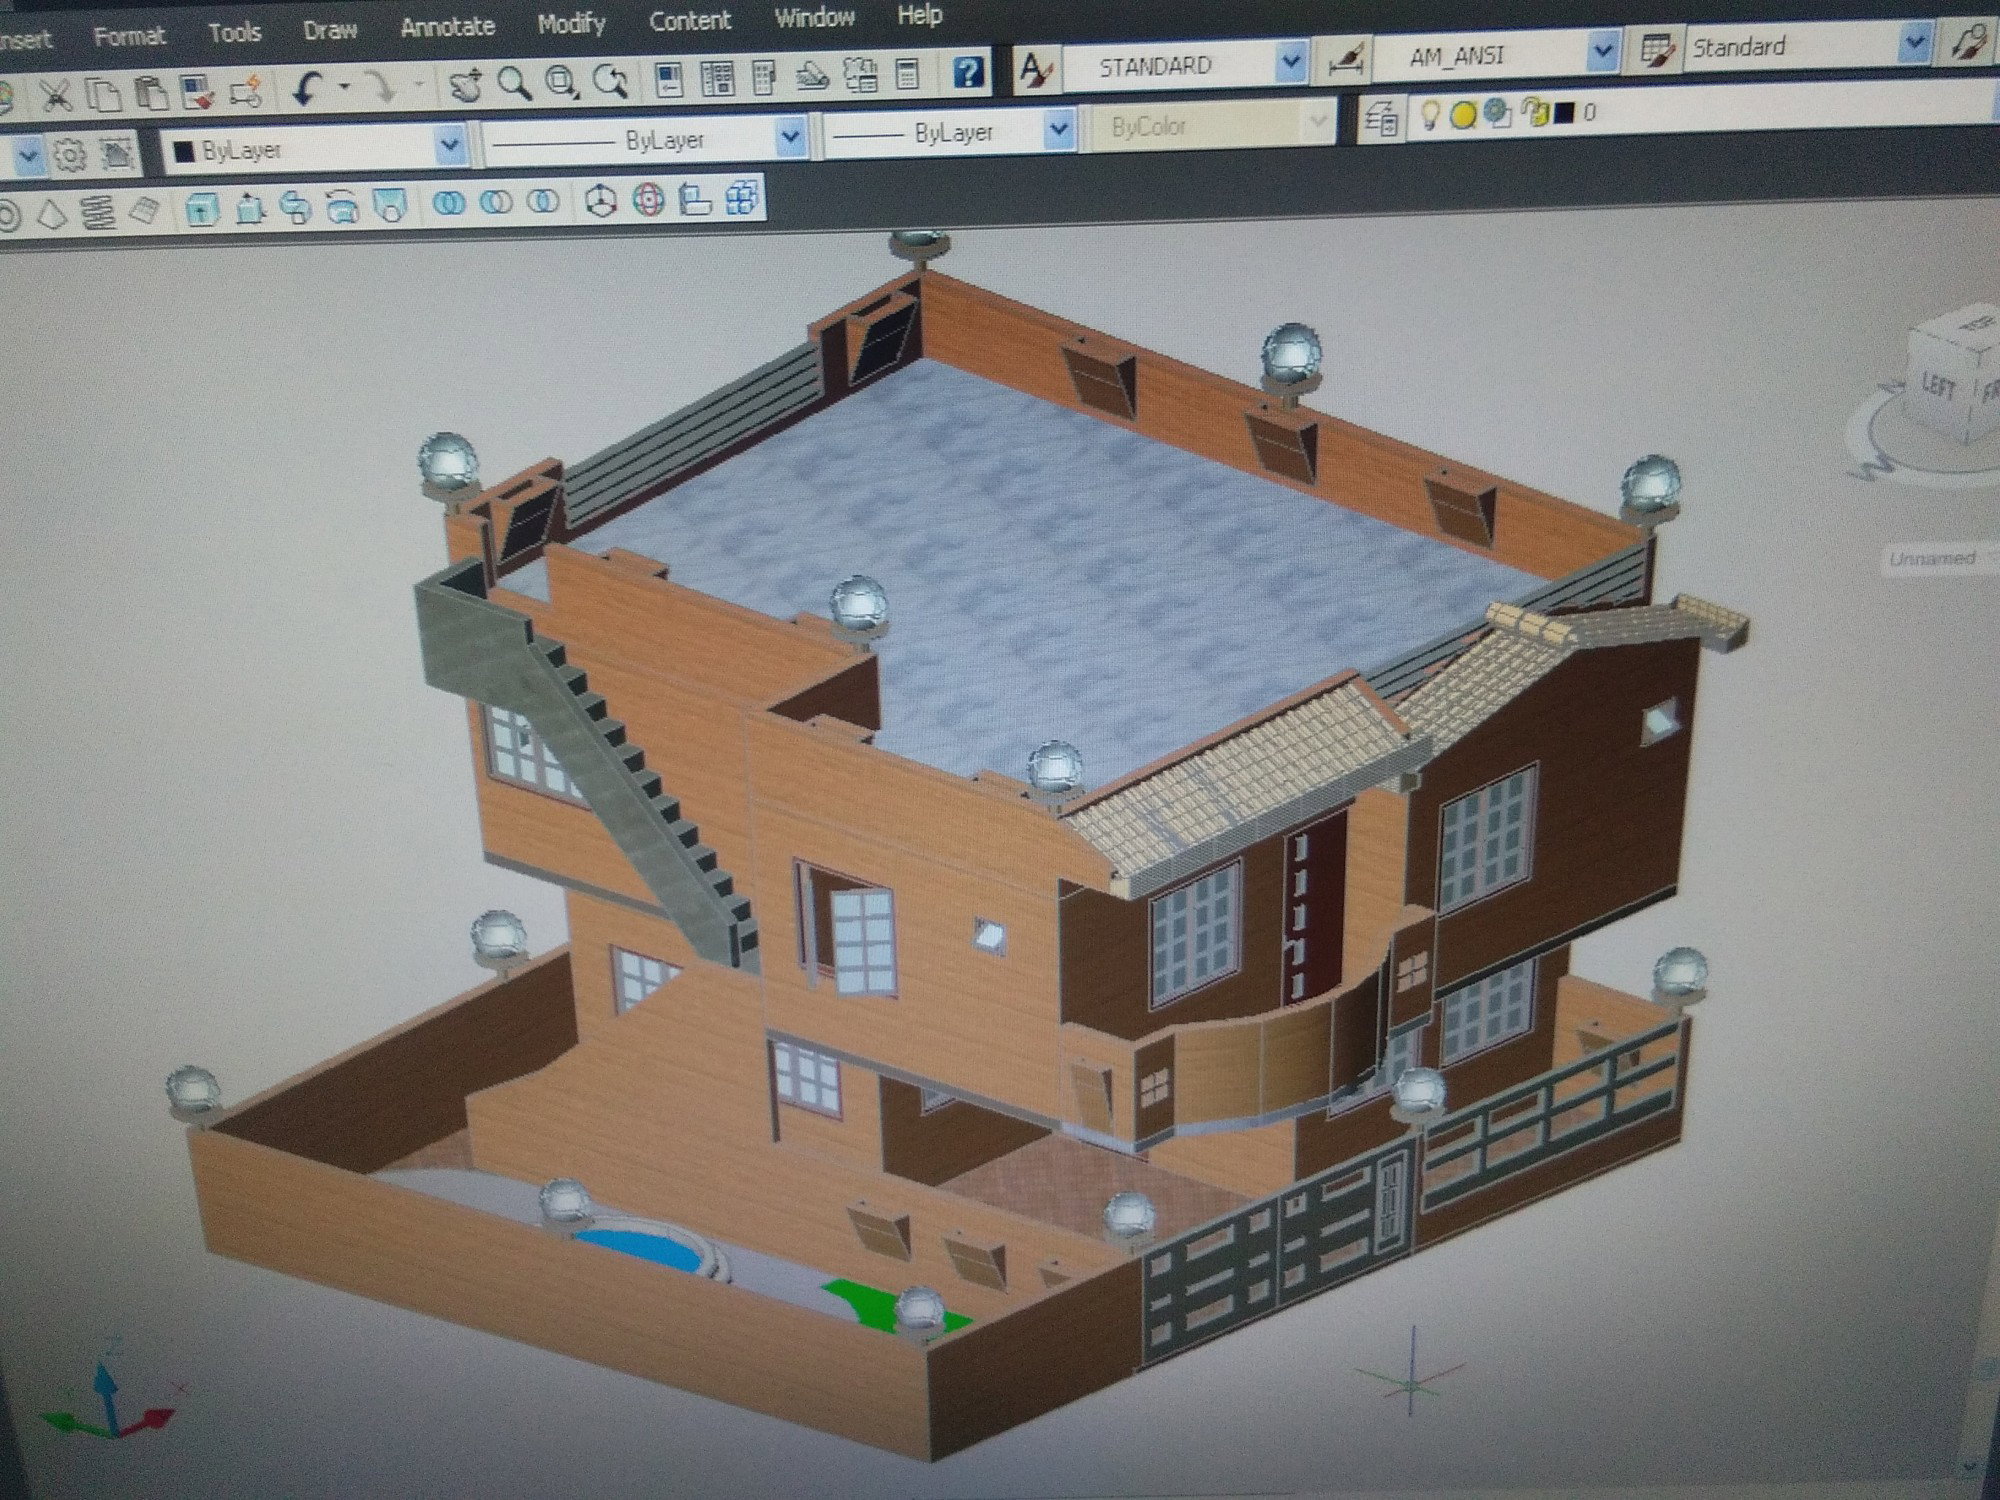The image size is (2000, 1500).
Task: Select the Loft tool
Action: coord(389,206)
